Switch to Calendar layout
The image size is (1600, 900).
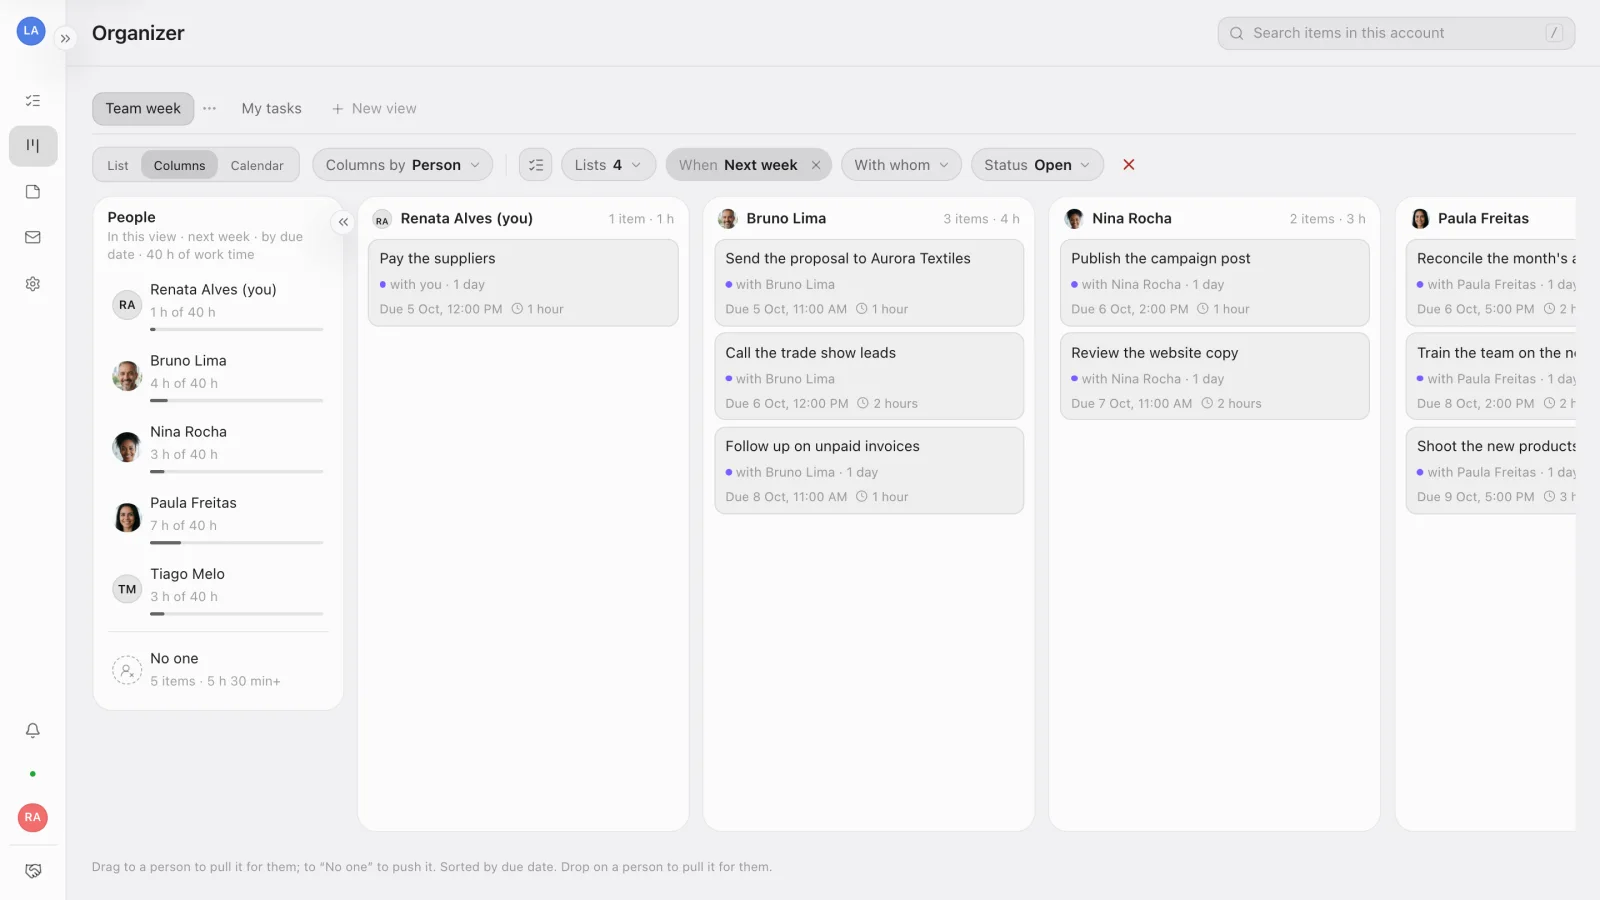pyautogui.click(x=257, y=166)
